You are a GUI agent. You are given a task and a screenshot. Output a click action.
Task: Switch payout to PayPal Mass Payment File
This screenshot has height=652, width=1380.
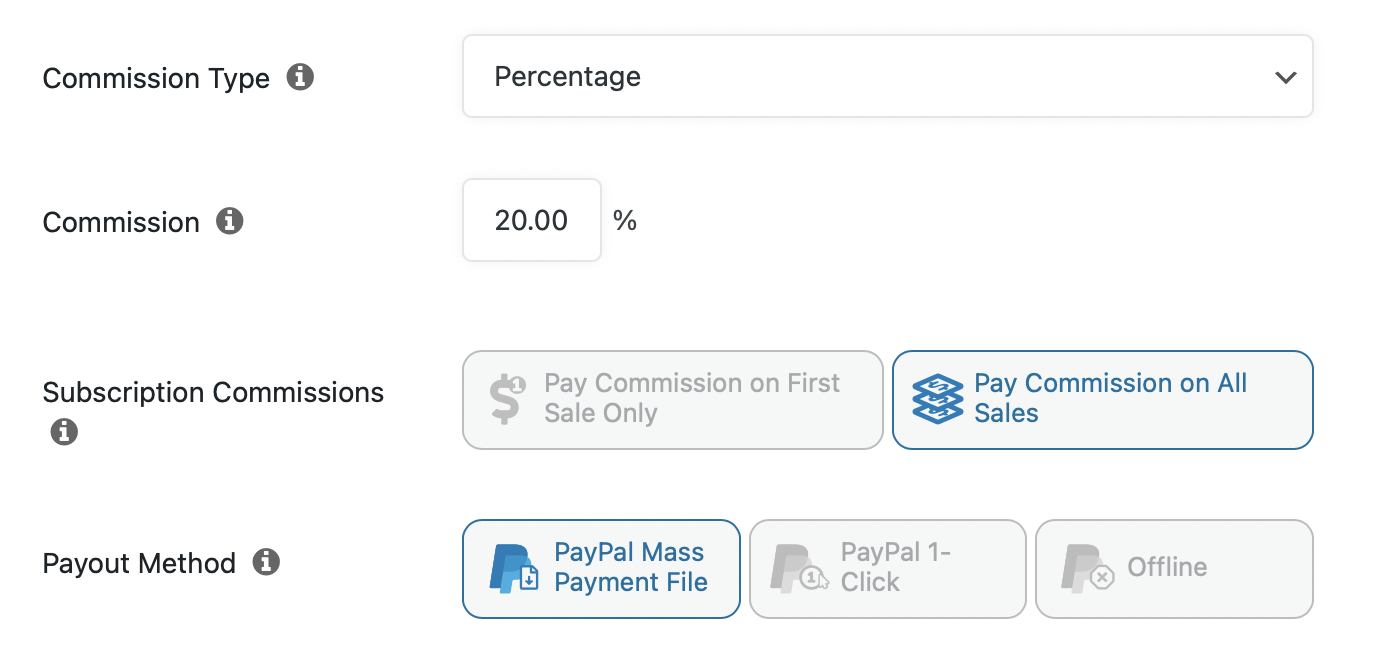point(600,568)
